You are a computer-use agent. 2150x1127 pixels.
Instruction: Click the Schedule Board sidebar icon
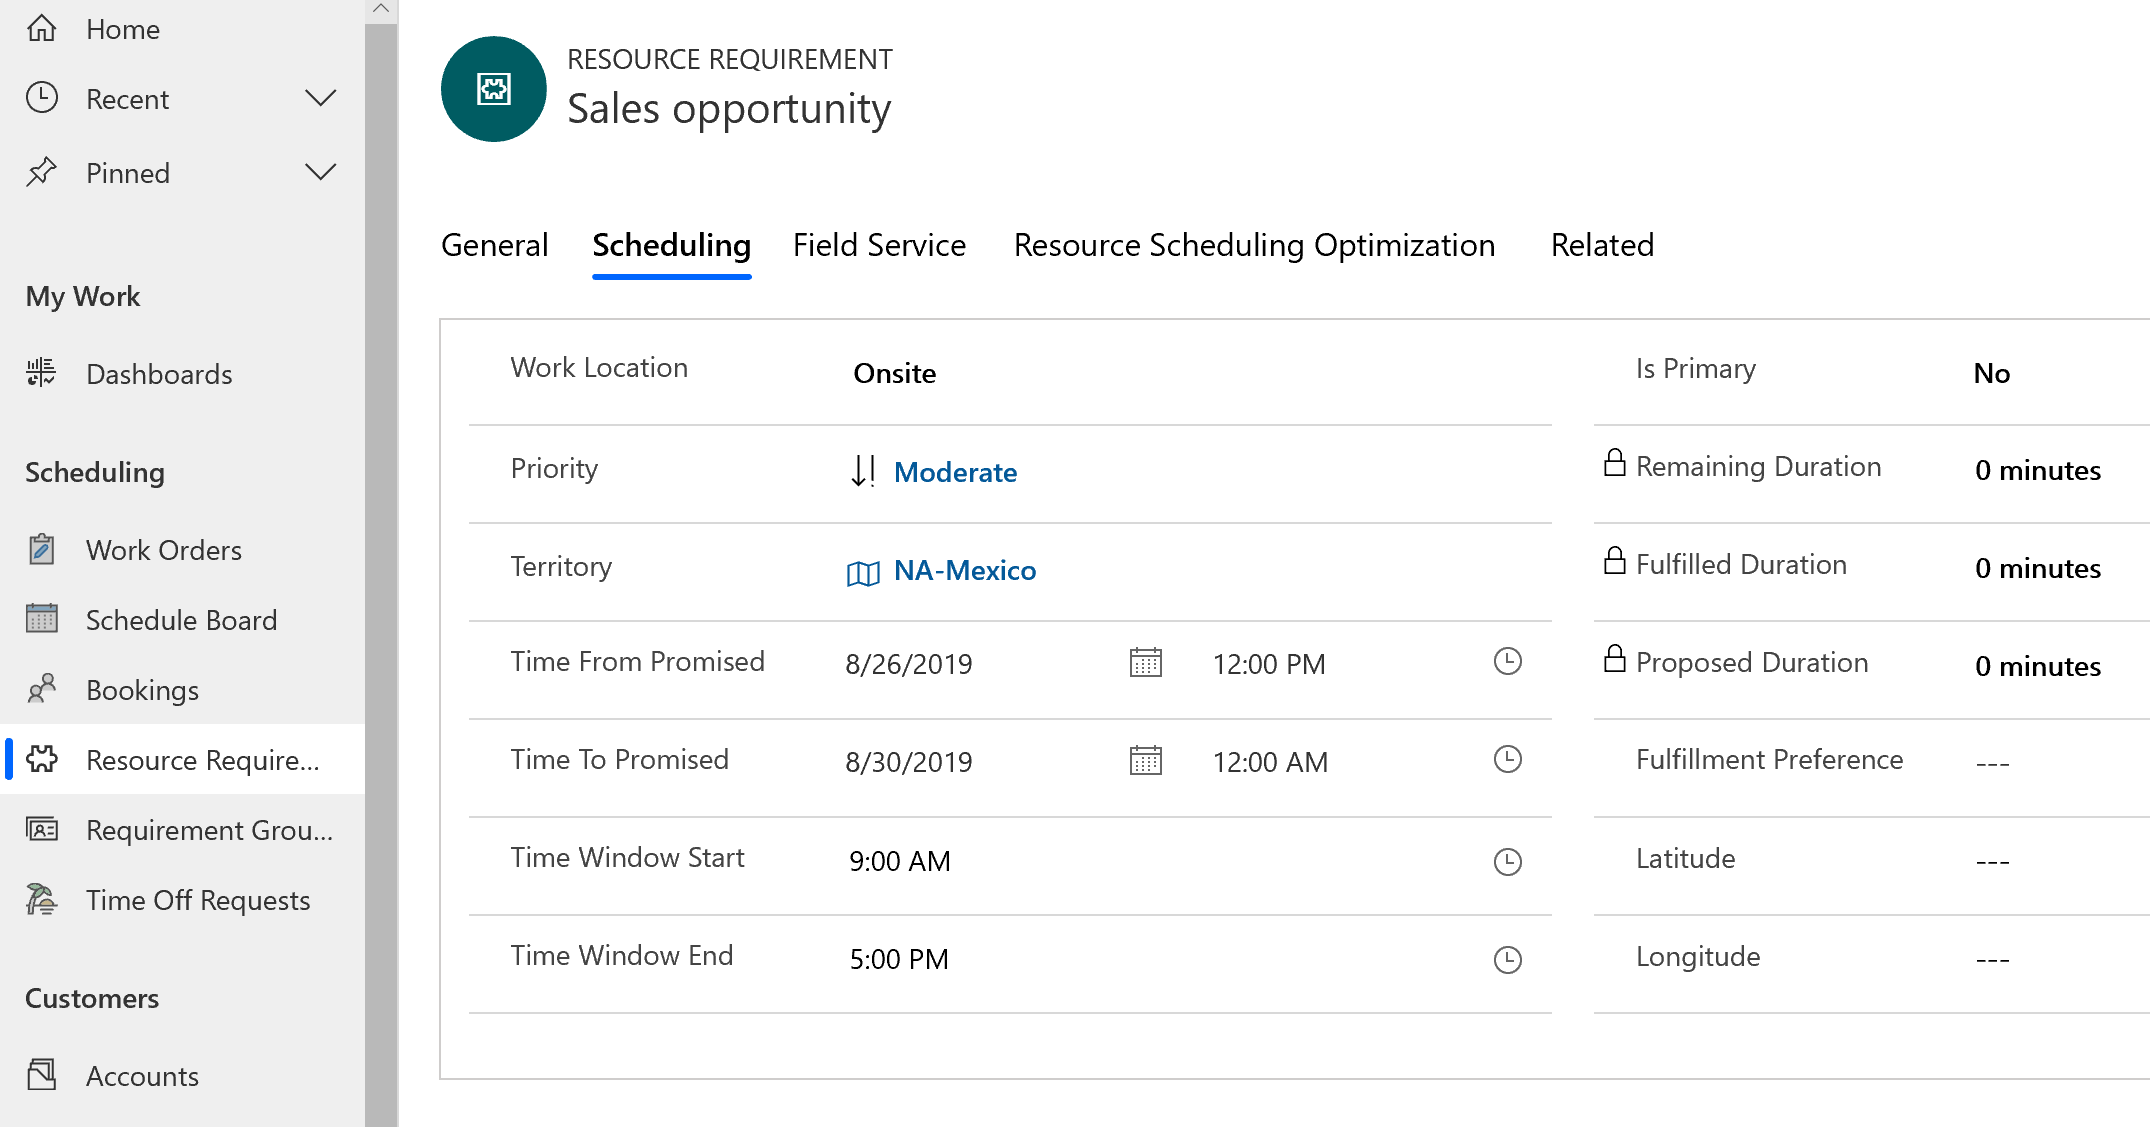click(x=41, y=620)
